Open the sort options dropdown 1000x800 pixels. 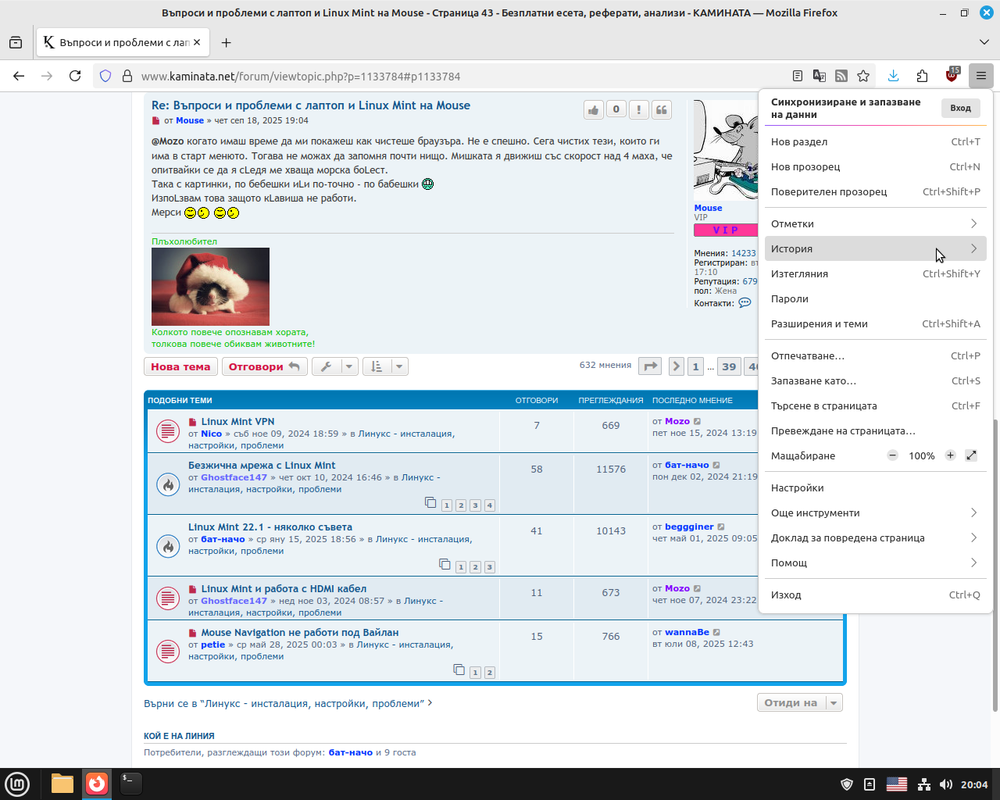[x=385, y=366]
